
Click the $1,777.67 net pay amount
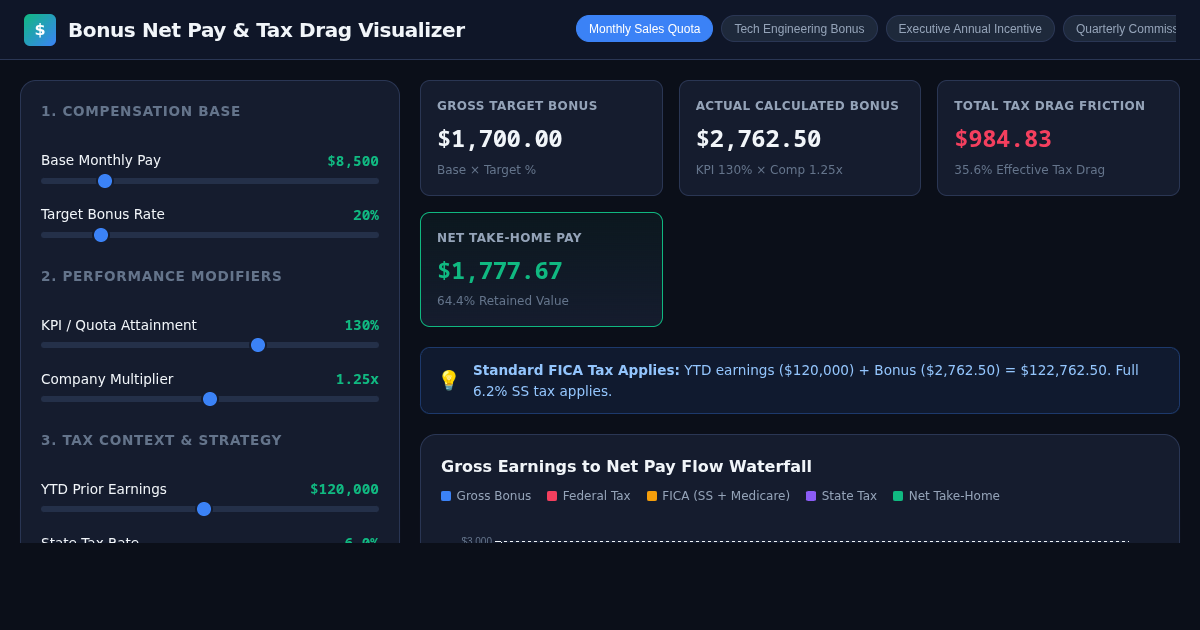click(x=500, y=271)
